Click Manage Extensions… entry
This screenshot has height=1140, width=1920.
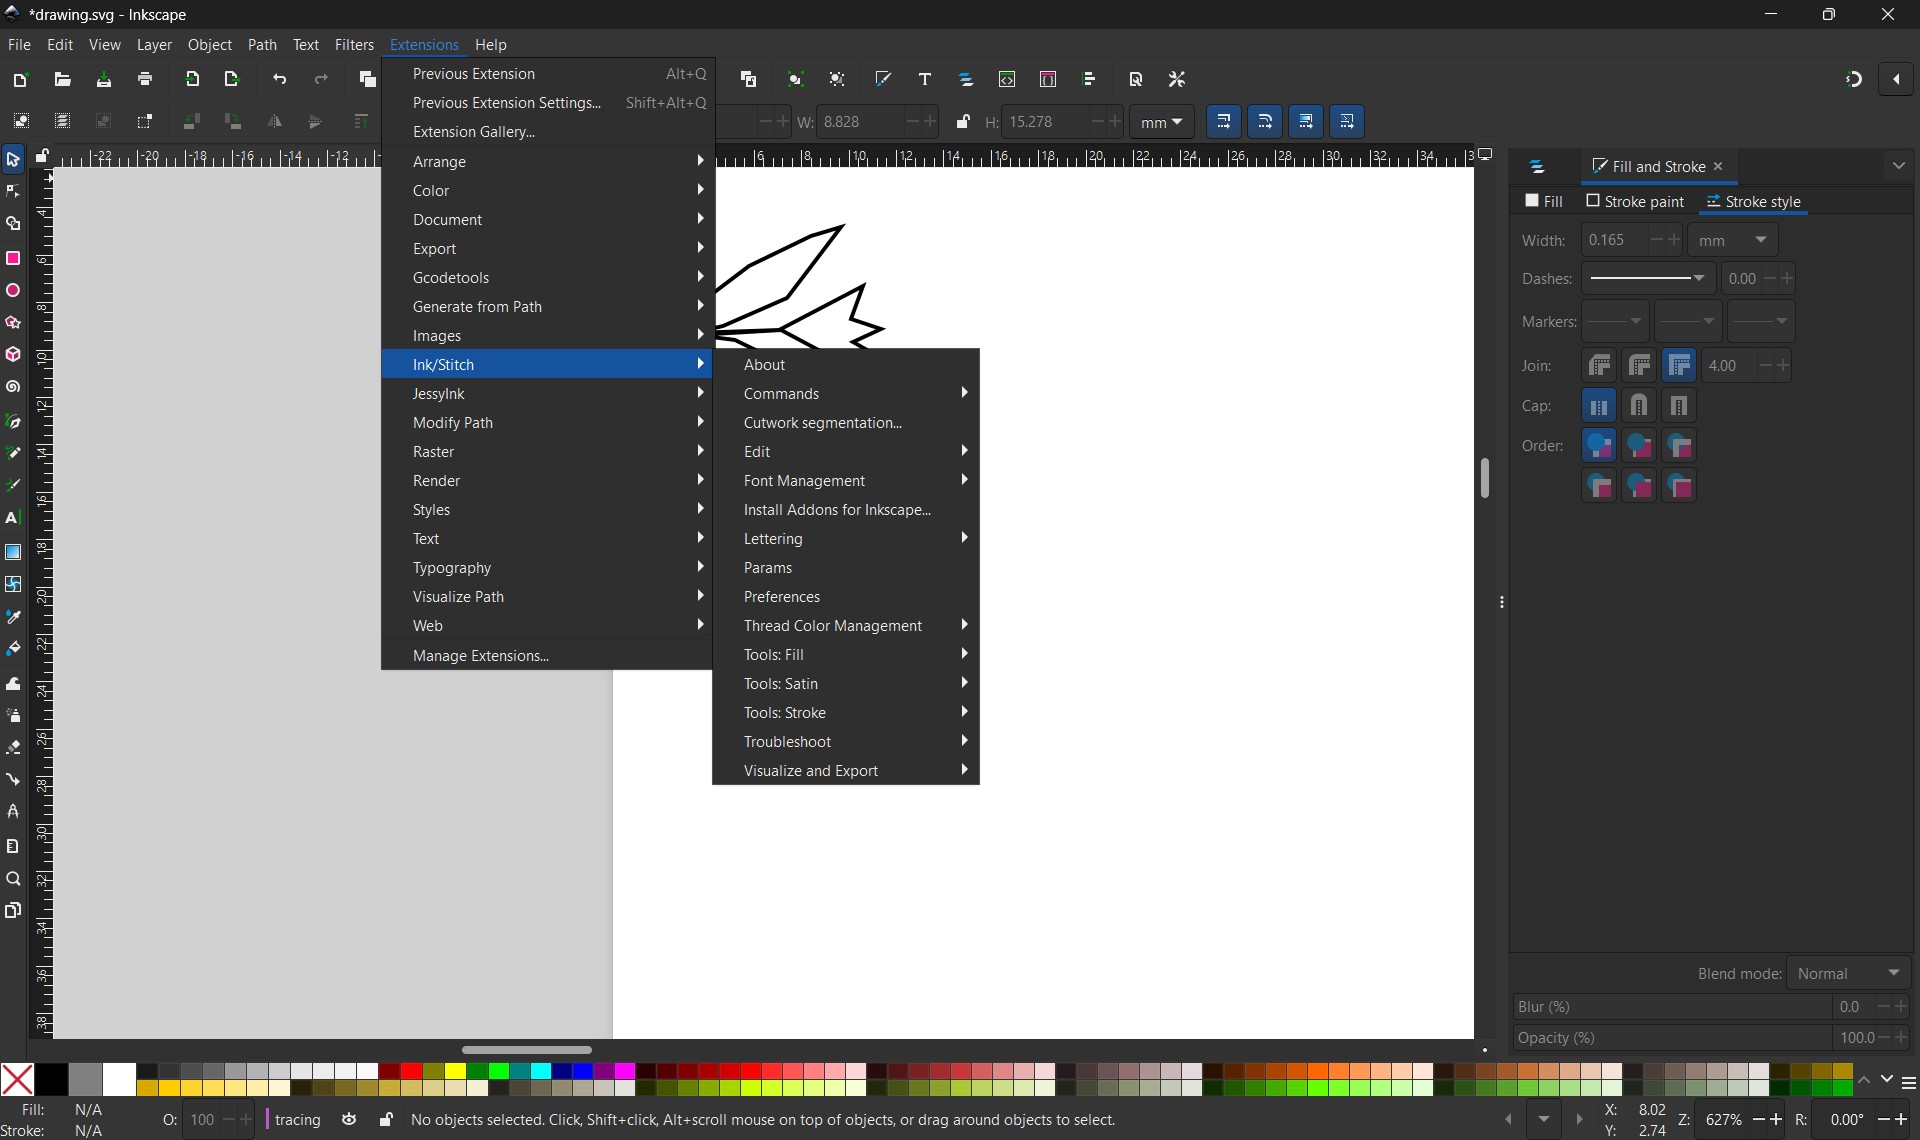pos(546,656)
